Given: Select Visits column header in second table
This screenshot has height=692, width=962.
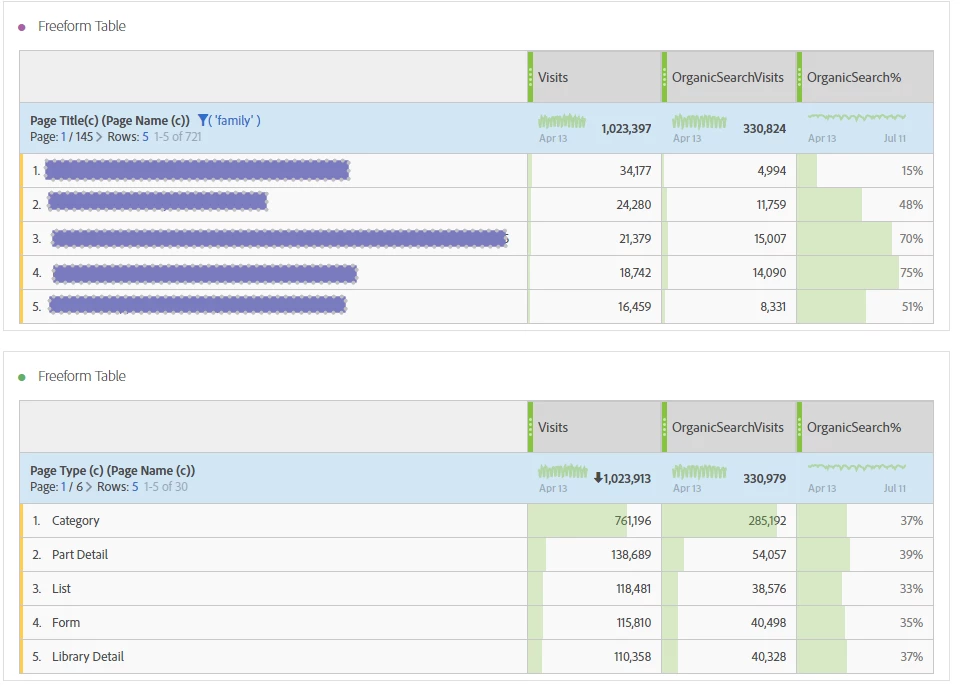Looking at the screenshot, I should (x=595, y=427).
